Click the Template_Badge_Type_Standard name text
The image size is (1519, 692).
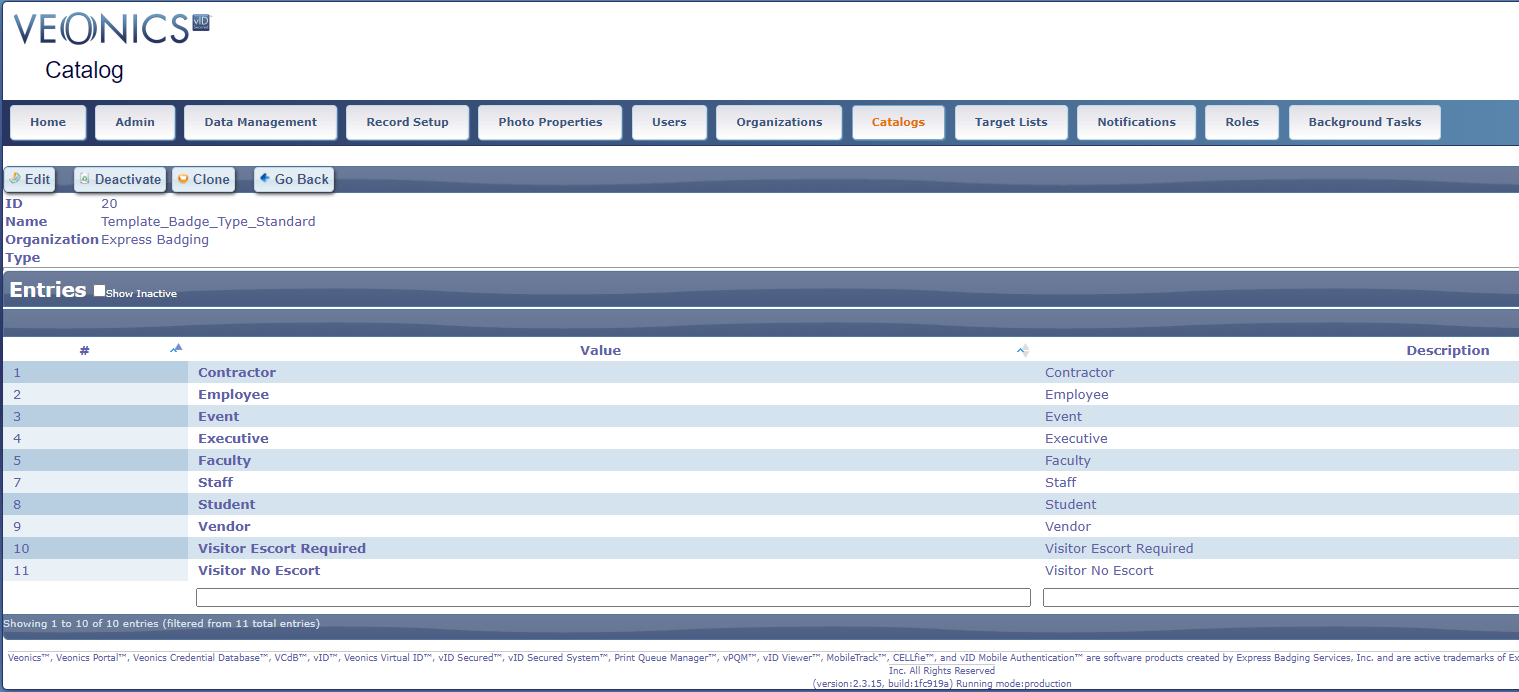click(x=208, y=221)
